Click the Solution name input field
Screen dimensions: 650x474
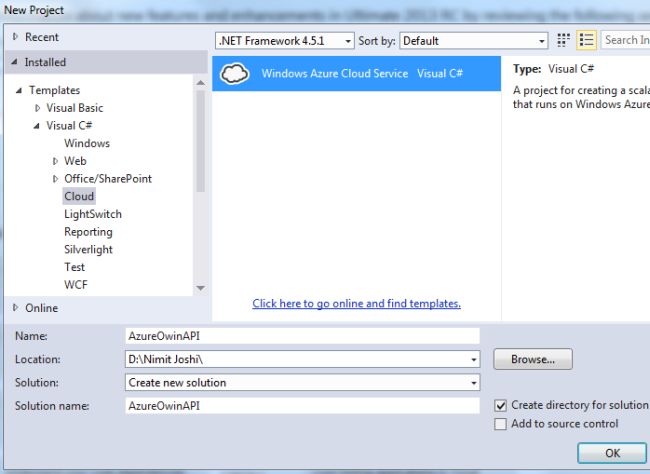[302, 406]
